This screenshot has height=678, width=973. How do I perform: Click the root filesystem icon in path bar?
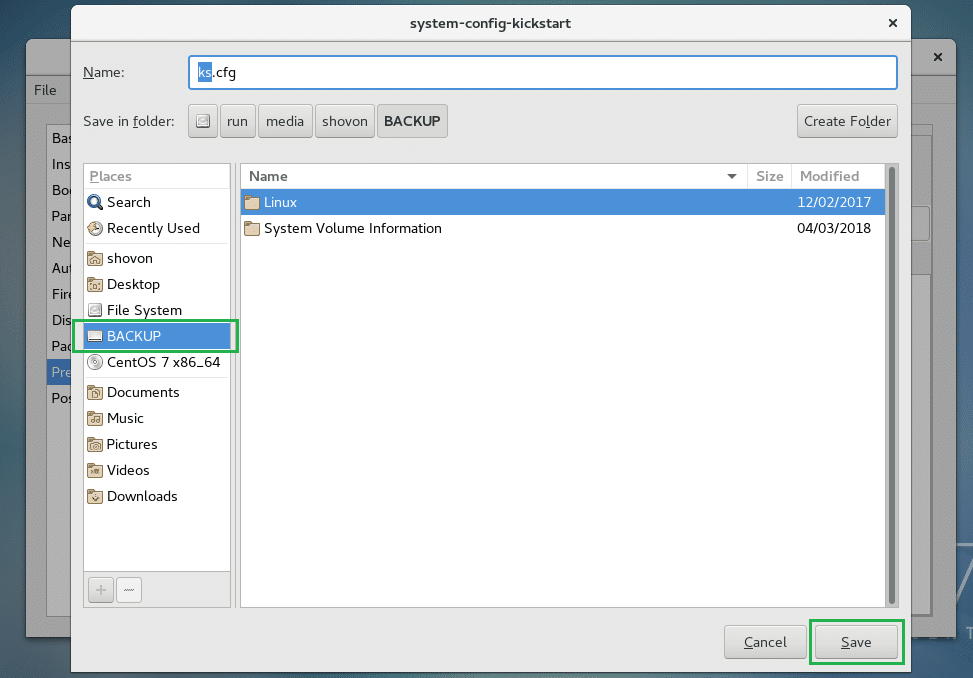click(x=203, y=121)
